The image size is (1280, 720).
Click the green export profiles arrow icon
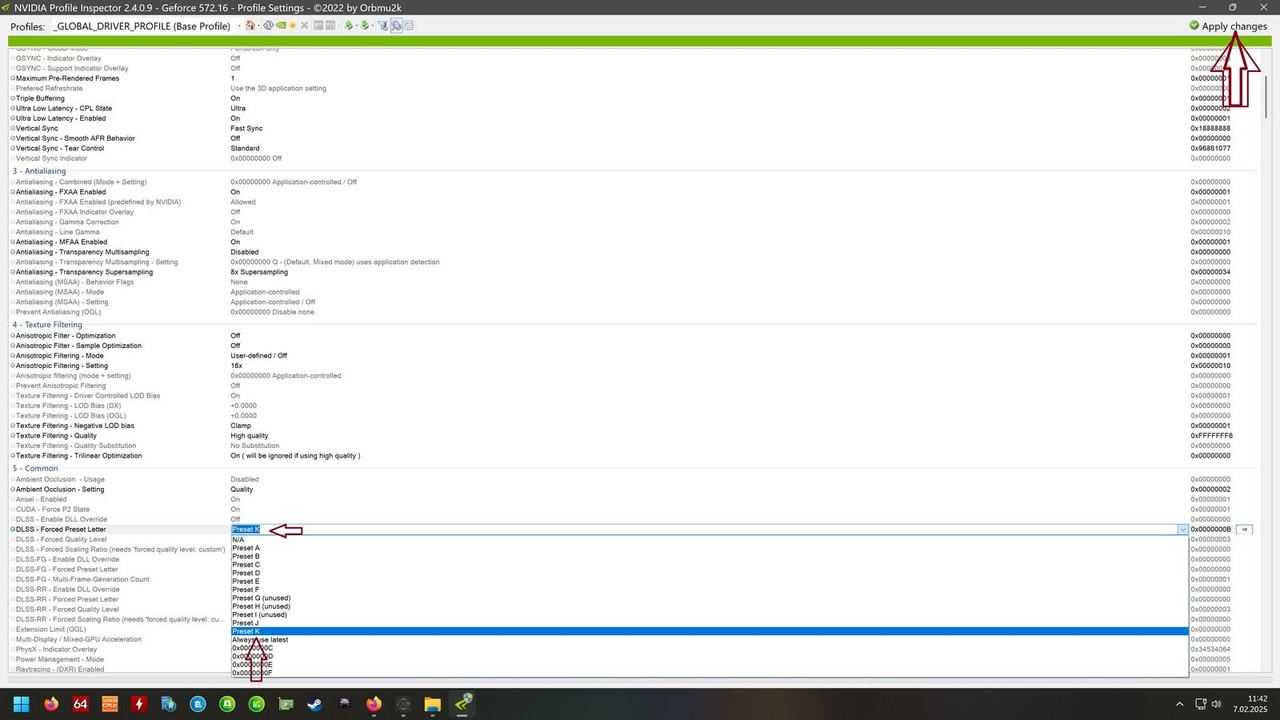click(x=349, y=25)
